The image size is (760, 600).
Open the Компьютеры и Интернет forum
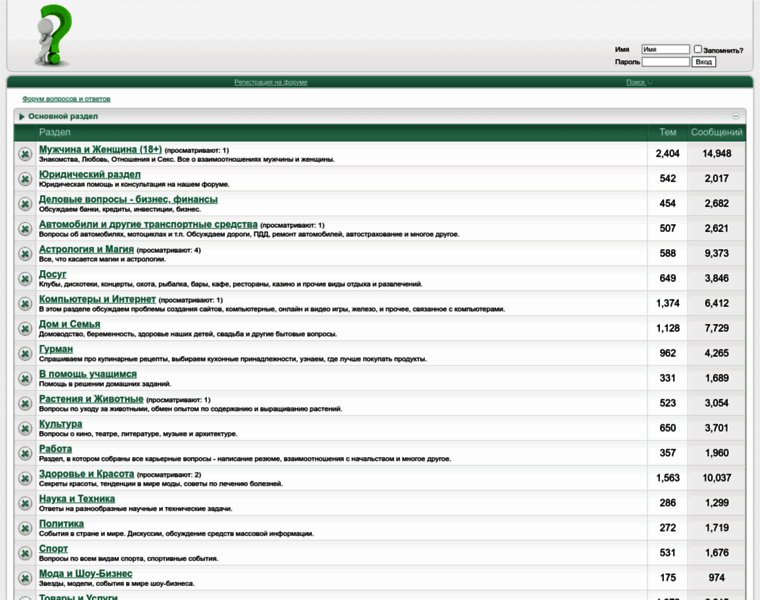pyautogui.click(x=97, y=299)
